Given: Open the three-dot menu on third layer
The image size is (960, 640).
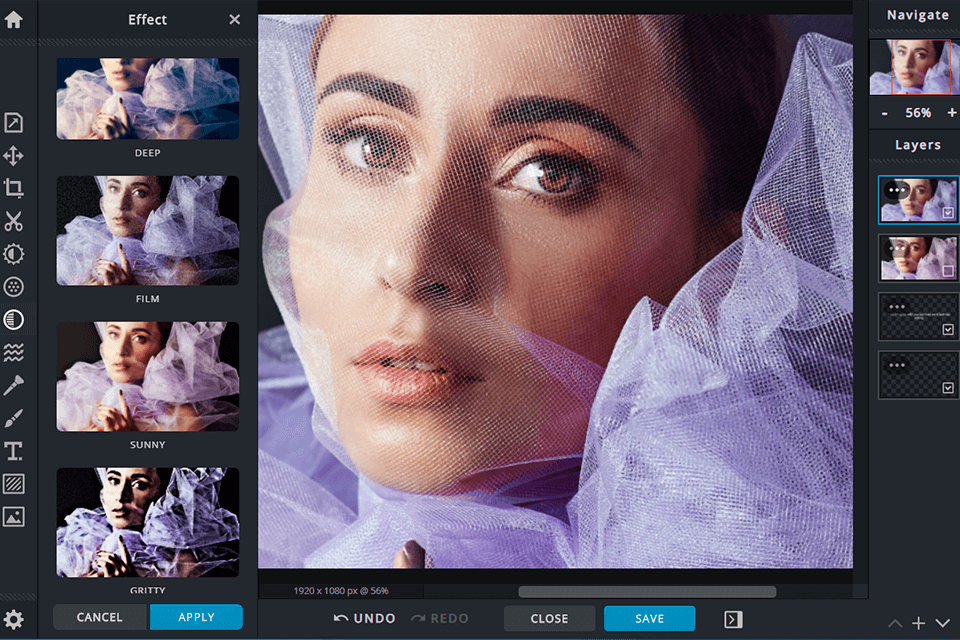Looking at the screenshot, I should click(897, 306).
